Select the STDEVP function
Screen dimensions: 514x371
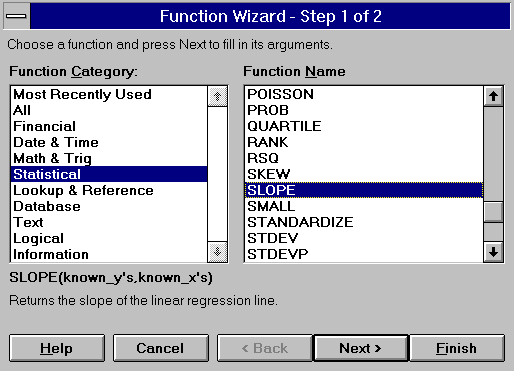tap(364, 254)
